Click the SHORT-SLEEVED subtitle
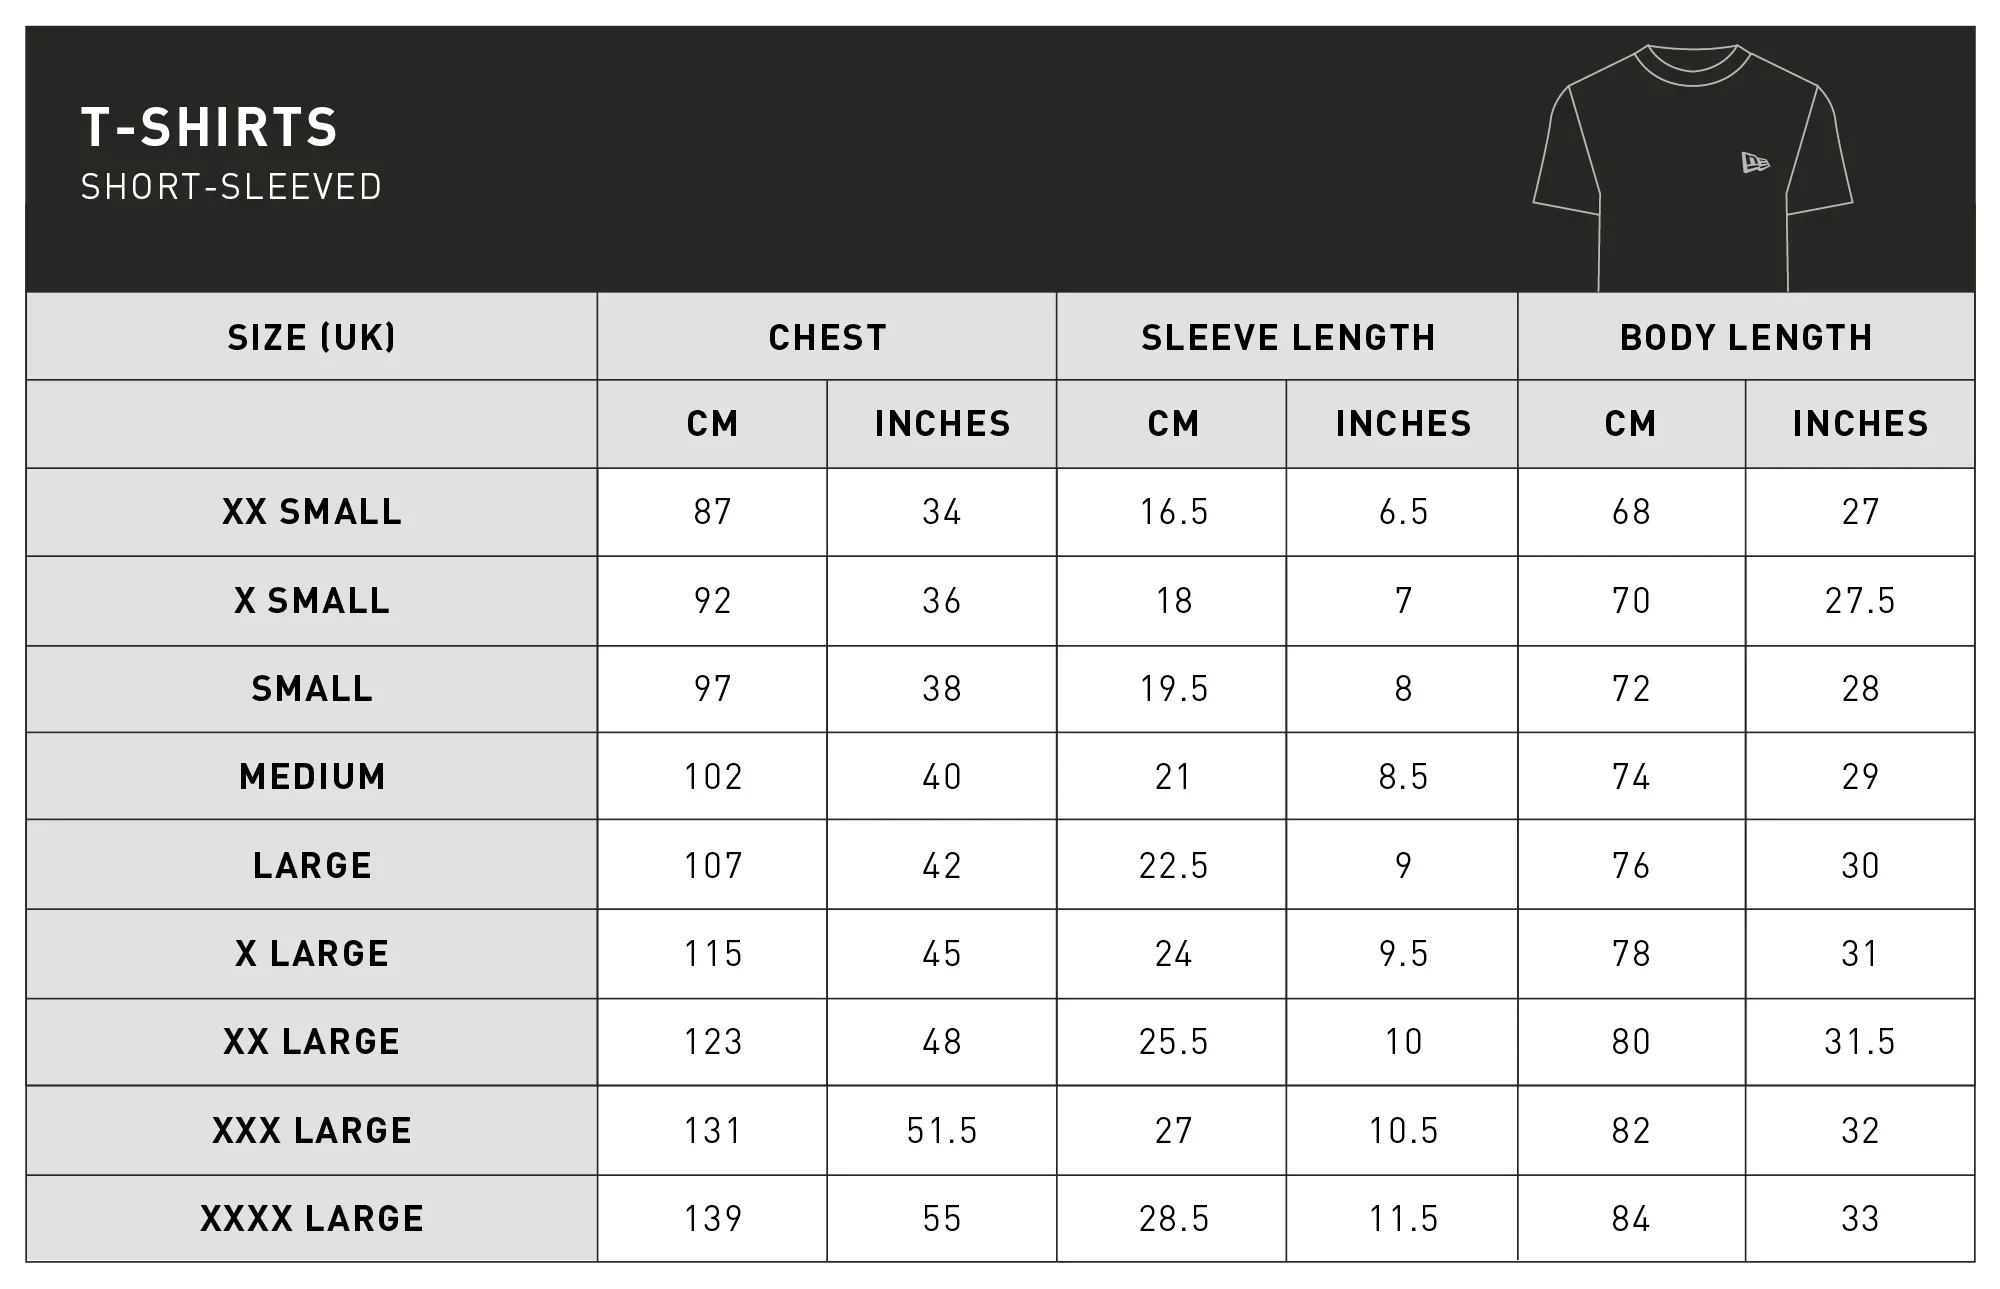 (x=231, y=187)
